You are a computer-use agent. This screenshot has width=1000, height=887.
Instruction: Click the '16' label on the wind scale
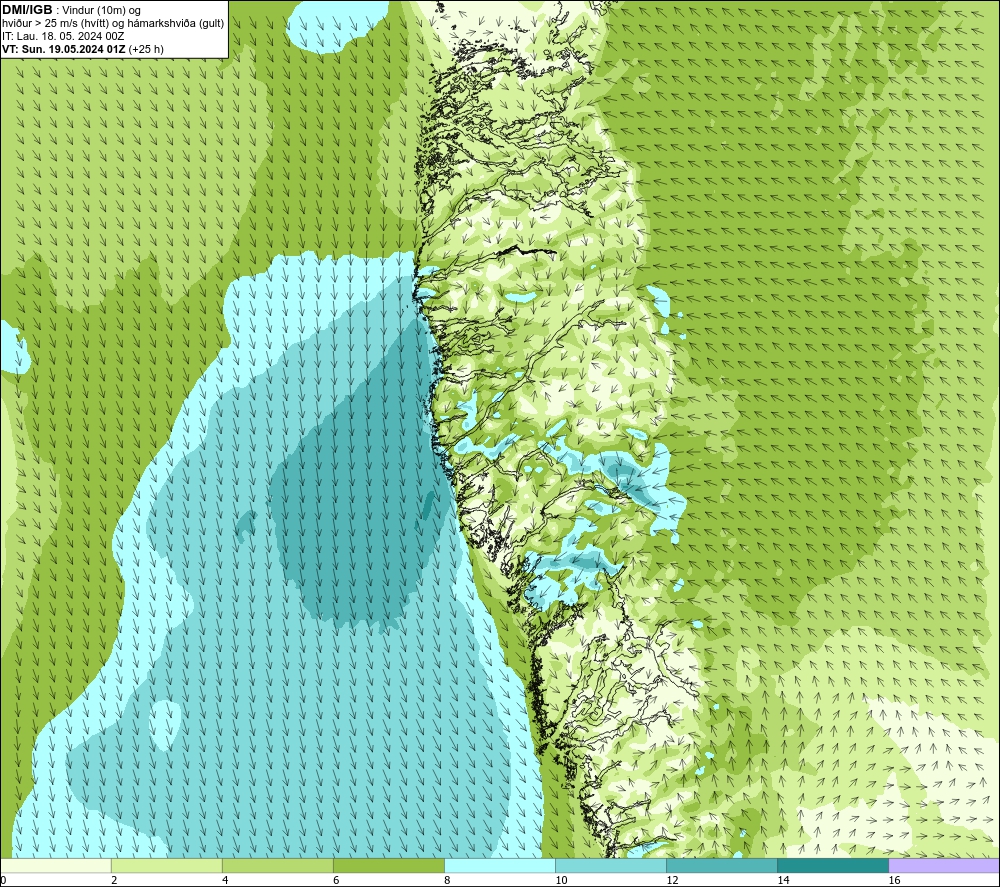[893, 880]
